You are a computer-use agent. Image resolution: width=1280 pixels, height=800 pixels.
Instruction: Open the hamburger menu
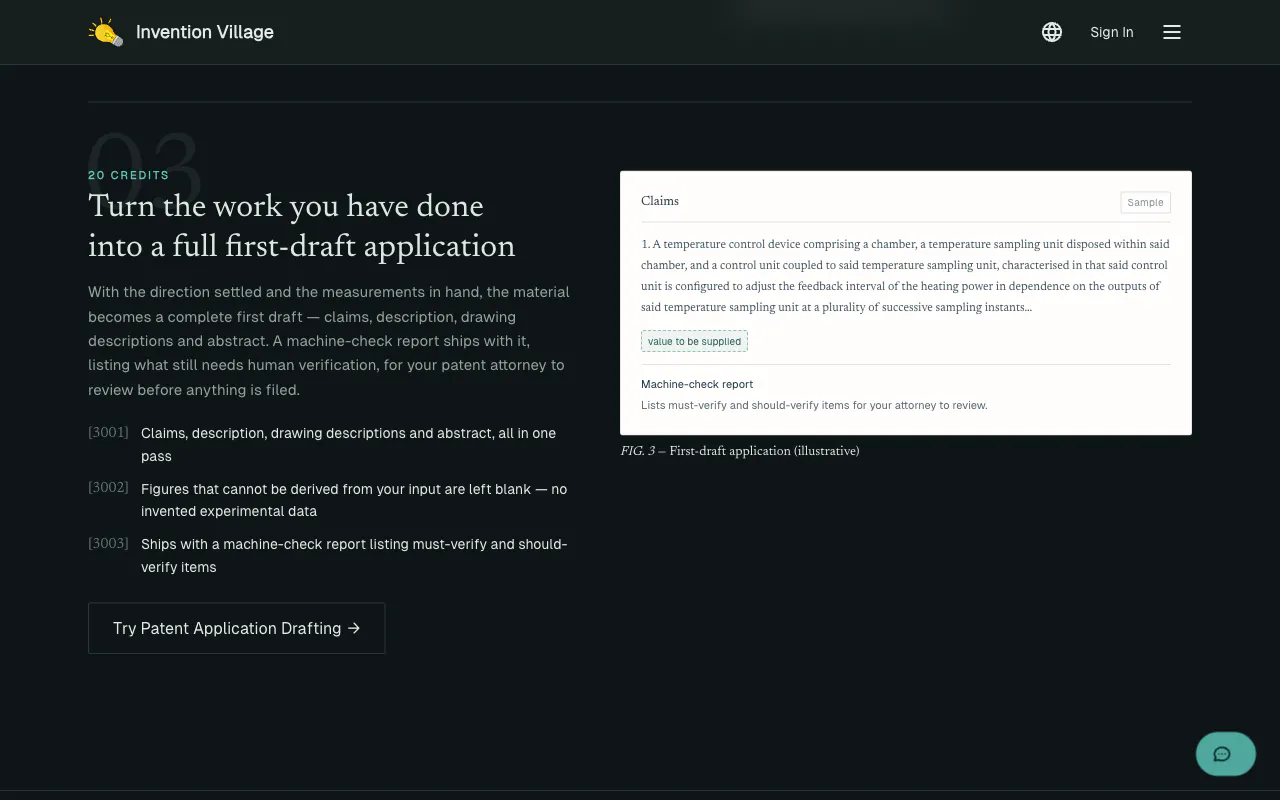tap(1172, 32)
